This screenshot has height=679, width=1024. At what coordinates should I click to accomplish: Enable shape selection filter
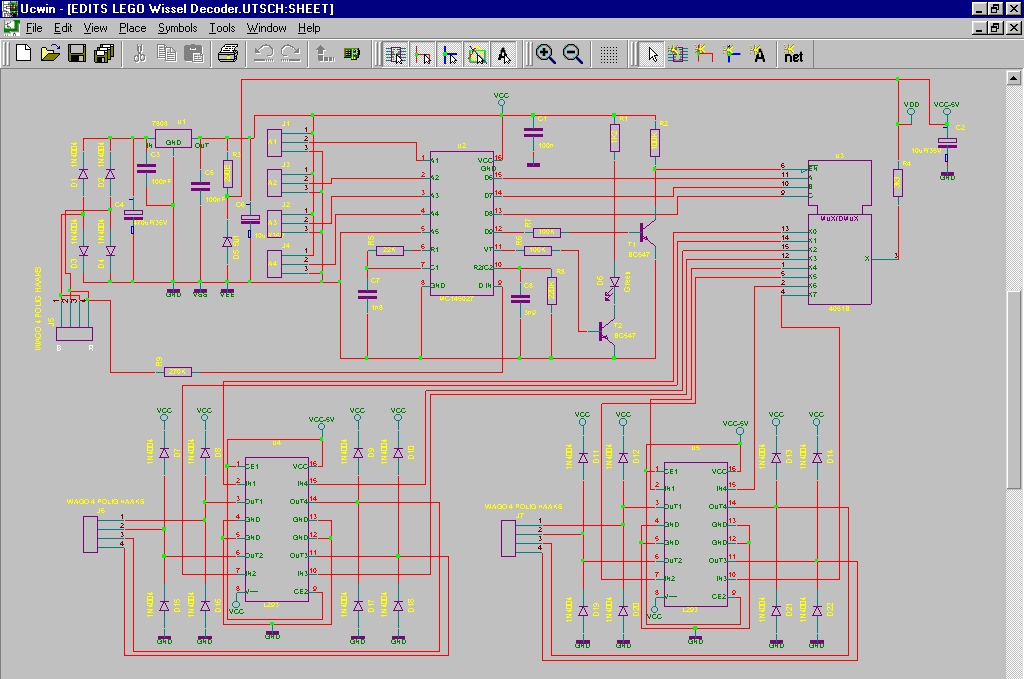coord(477,55)
